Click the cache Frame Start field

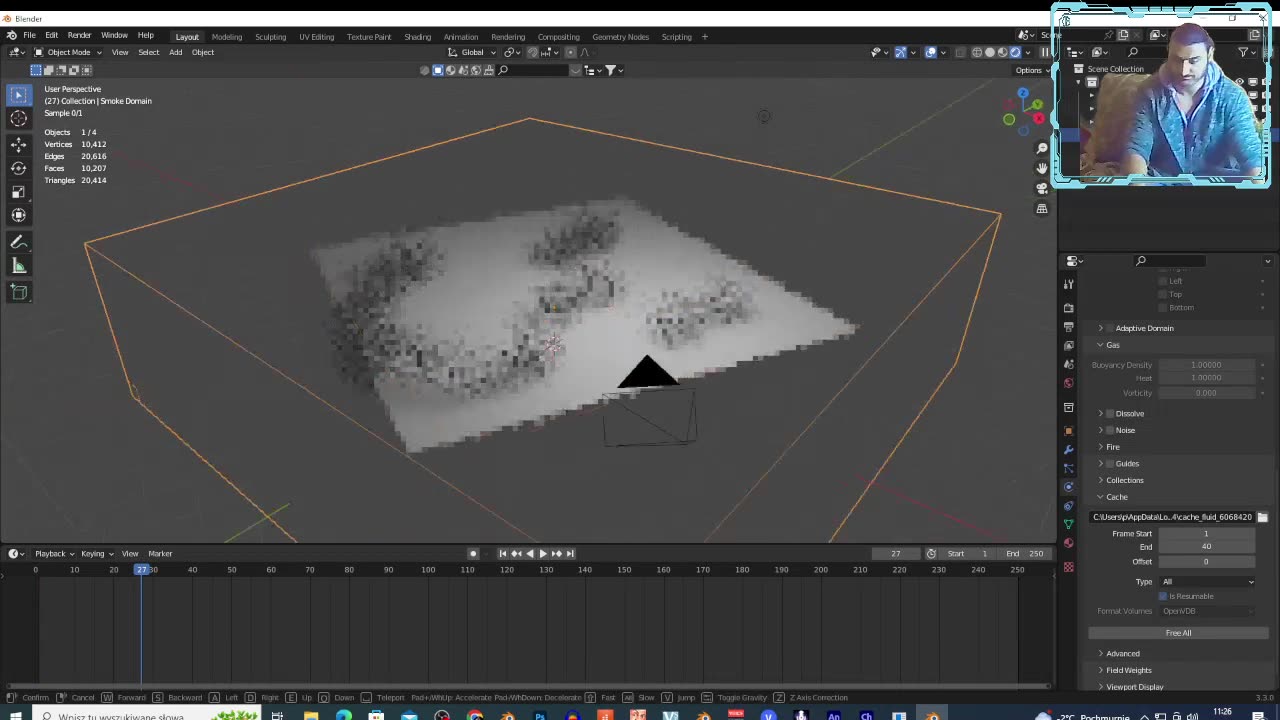[1206, 534]
